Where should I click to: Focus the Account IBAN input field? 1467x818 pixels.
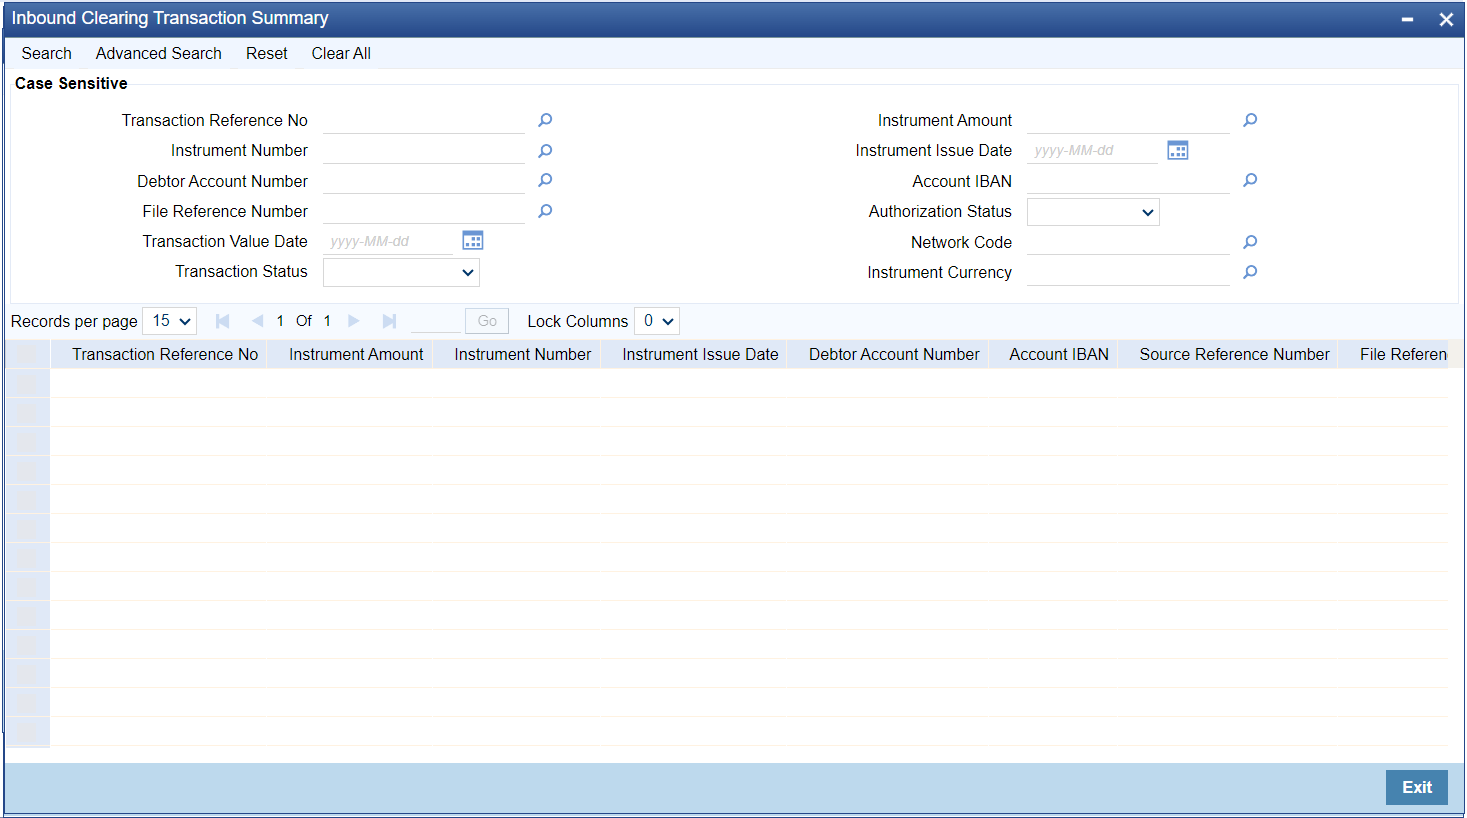coord(1128,181)
